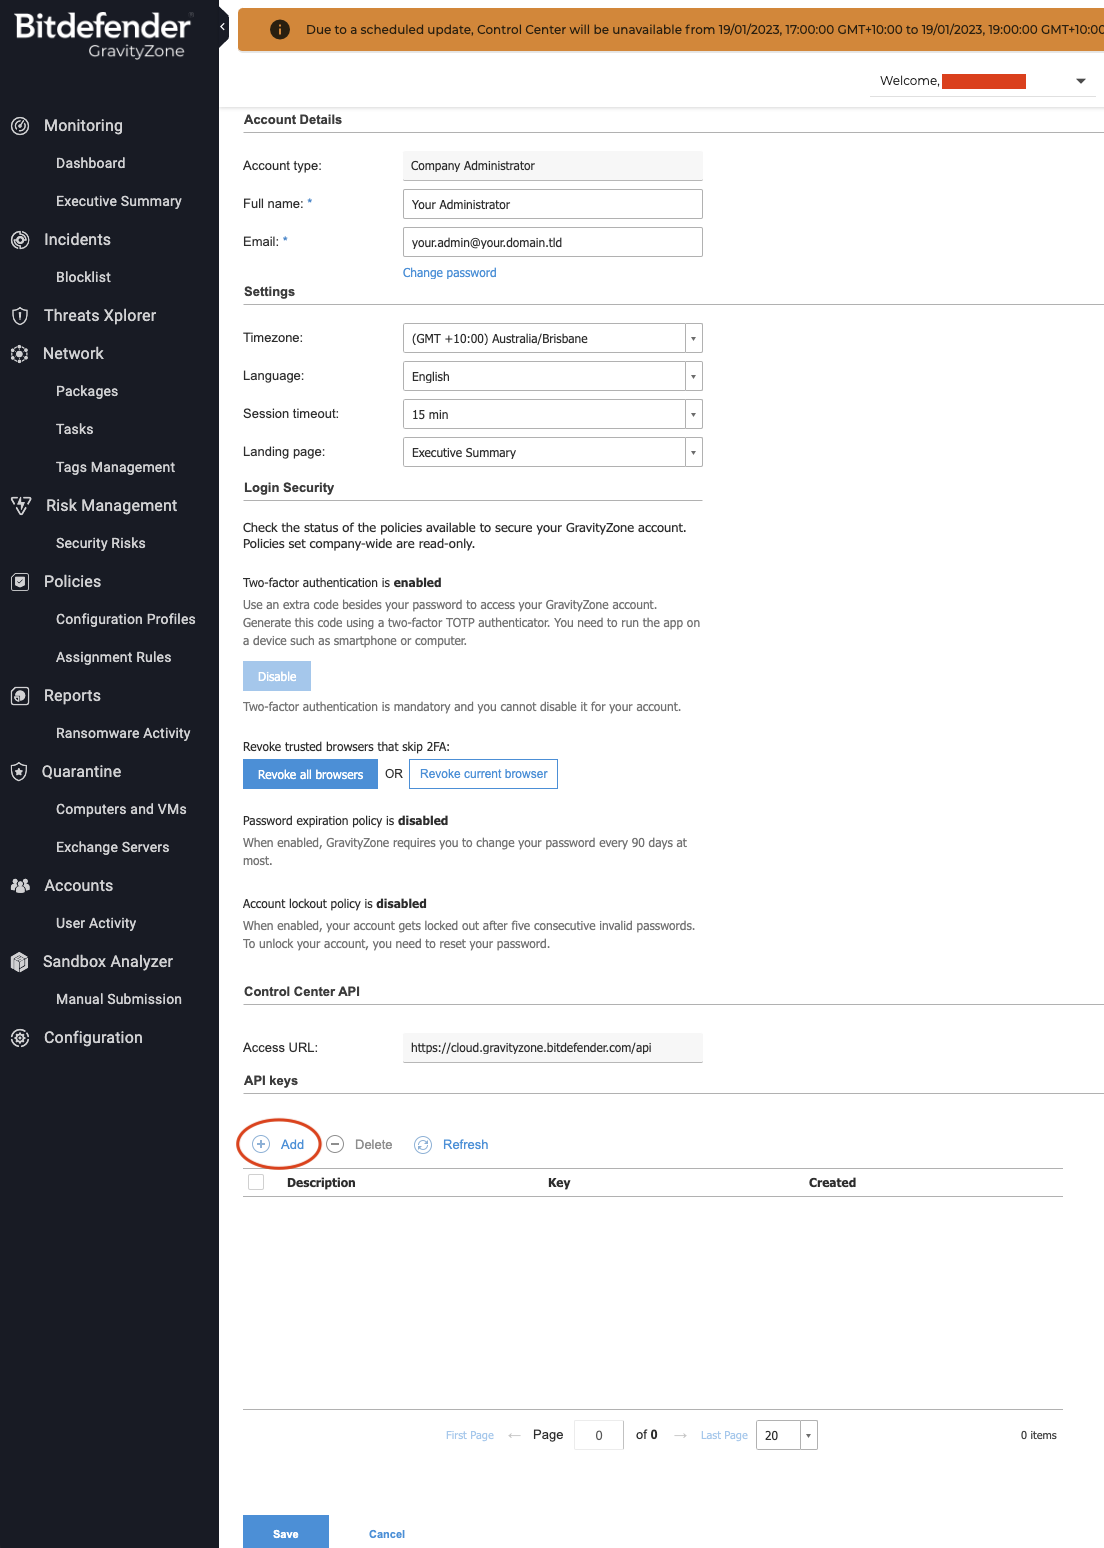Click the Refresh icon above API keys table
The height and width of the screenshot is (1548, 1104).
(423, 1144)
